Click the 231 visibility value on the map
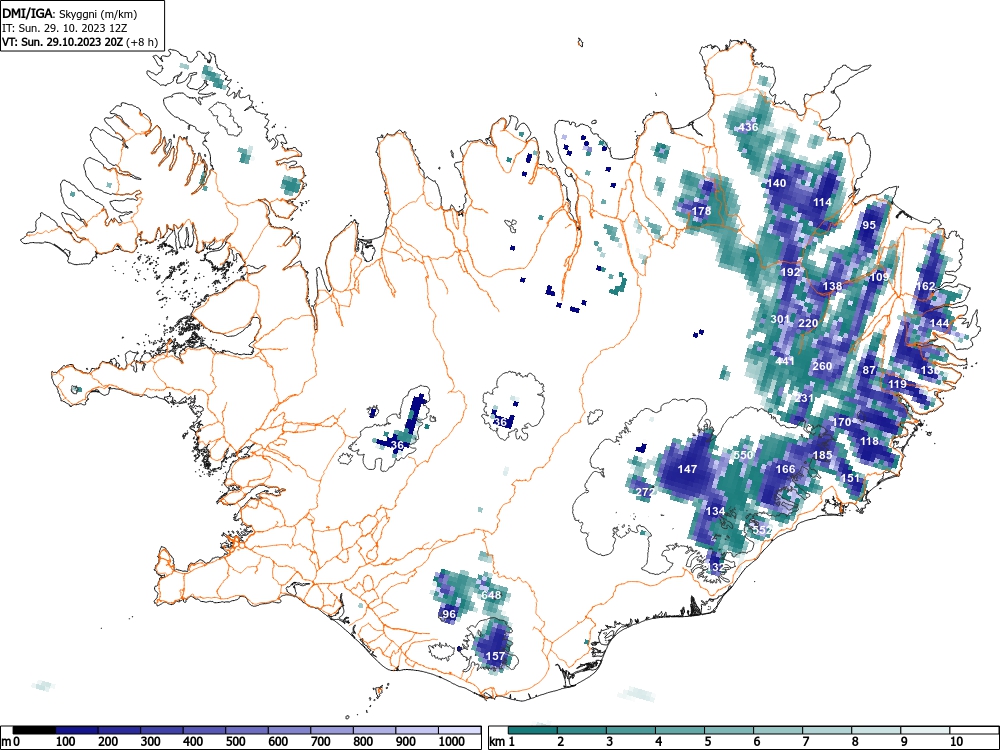 [x=804, y=398]
